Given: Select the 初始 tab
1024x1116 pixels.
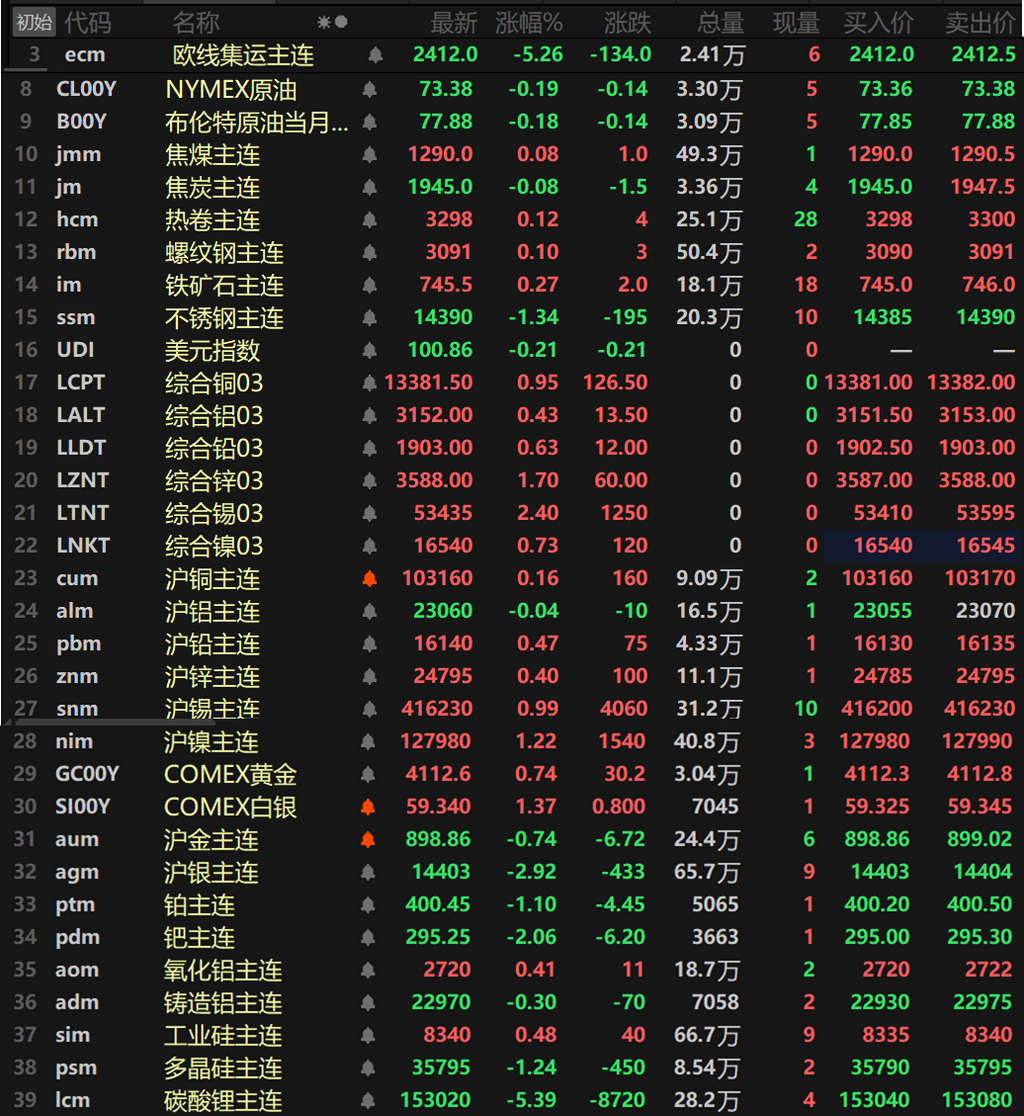Looking at the screenshot, I should click(x=33, y=22).
